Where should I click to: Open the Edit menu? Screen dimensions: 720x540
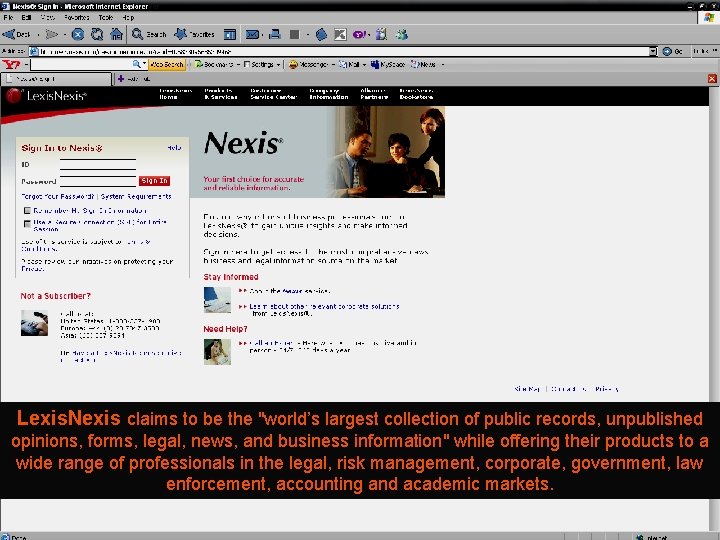26,17
